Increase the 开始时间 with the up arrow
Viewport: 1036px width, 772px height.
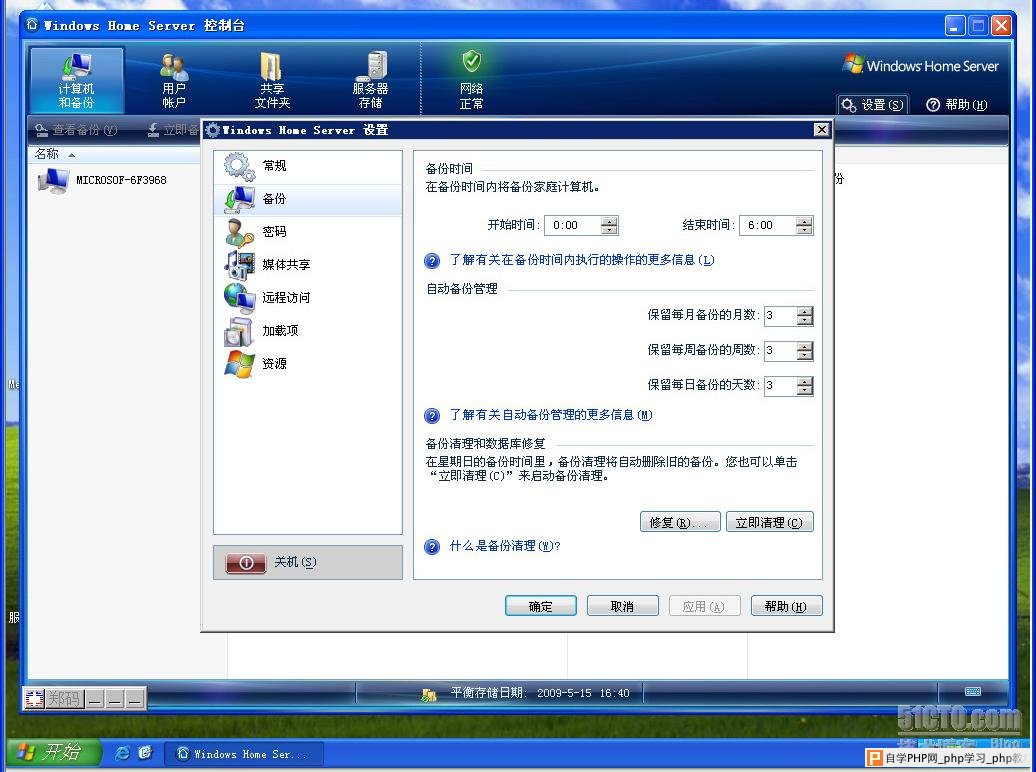(x=609, y=221)
